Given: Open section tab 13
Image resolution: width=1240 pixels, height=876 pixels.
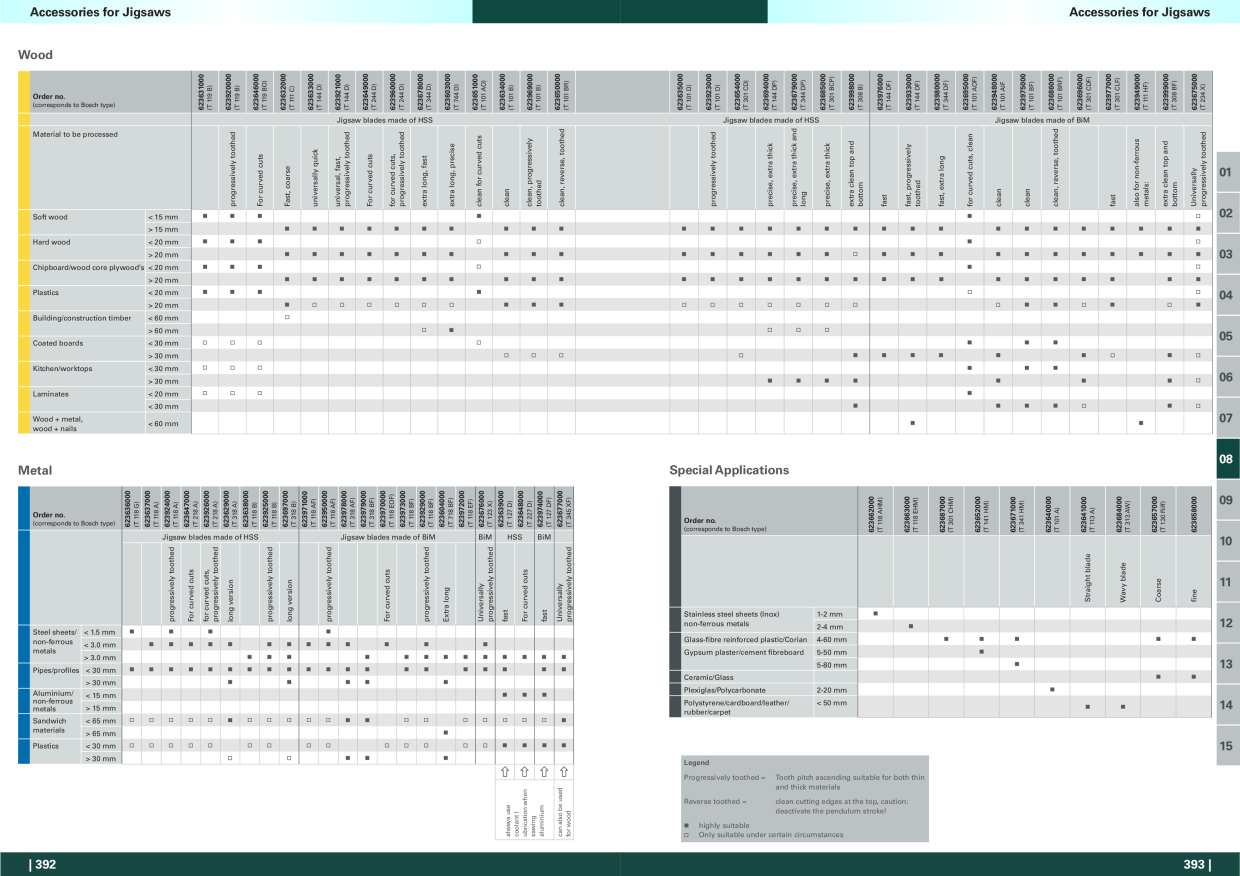Looking at the screenshot, I should (x=1227, y=664).
